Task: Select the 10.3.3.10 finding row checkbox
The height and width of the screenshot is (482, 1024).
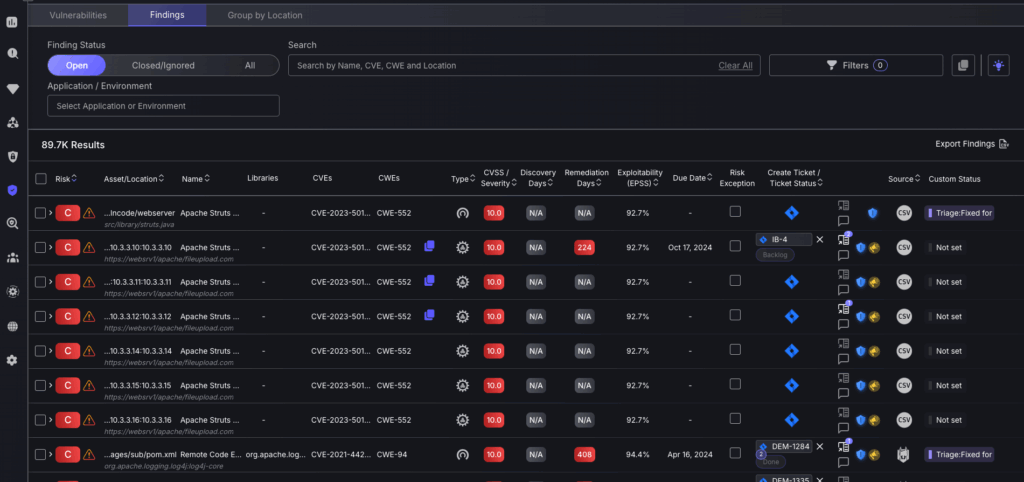Action: pos(40,248)
